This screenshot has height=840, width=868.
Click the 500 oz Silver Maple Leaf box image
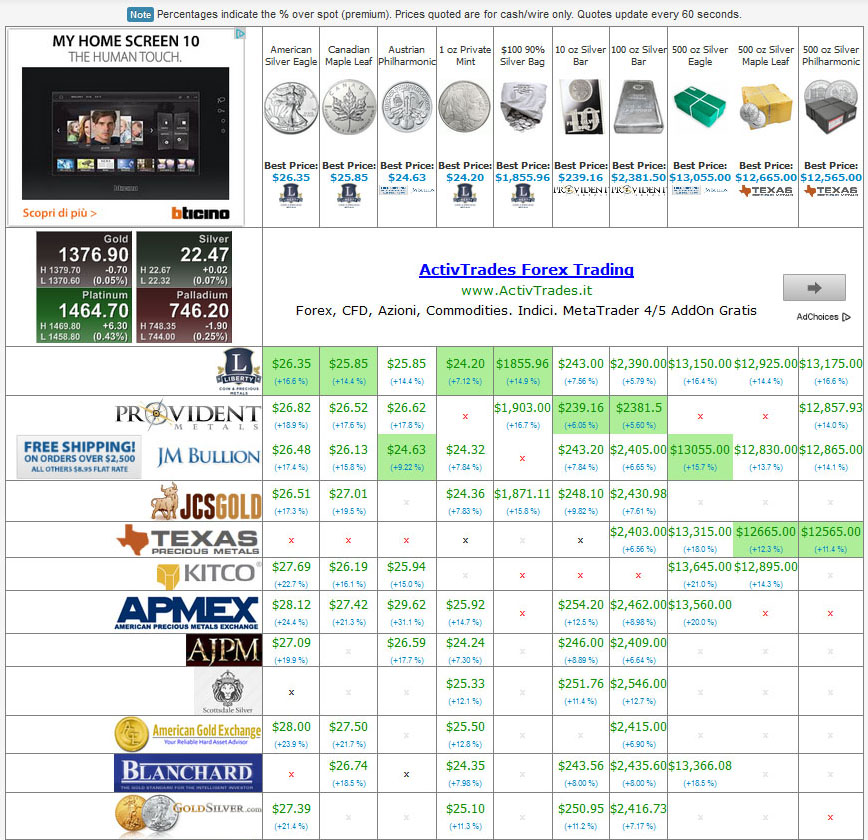tap(766, 107)
